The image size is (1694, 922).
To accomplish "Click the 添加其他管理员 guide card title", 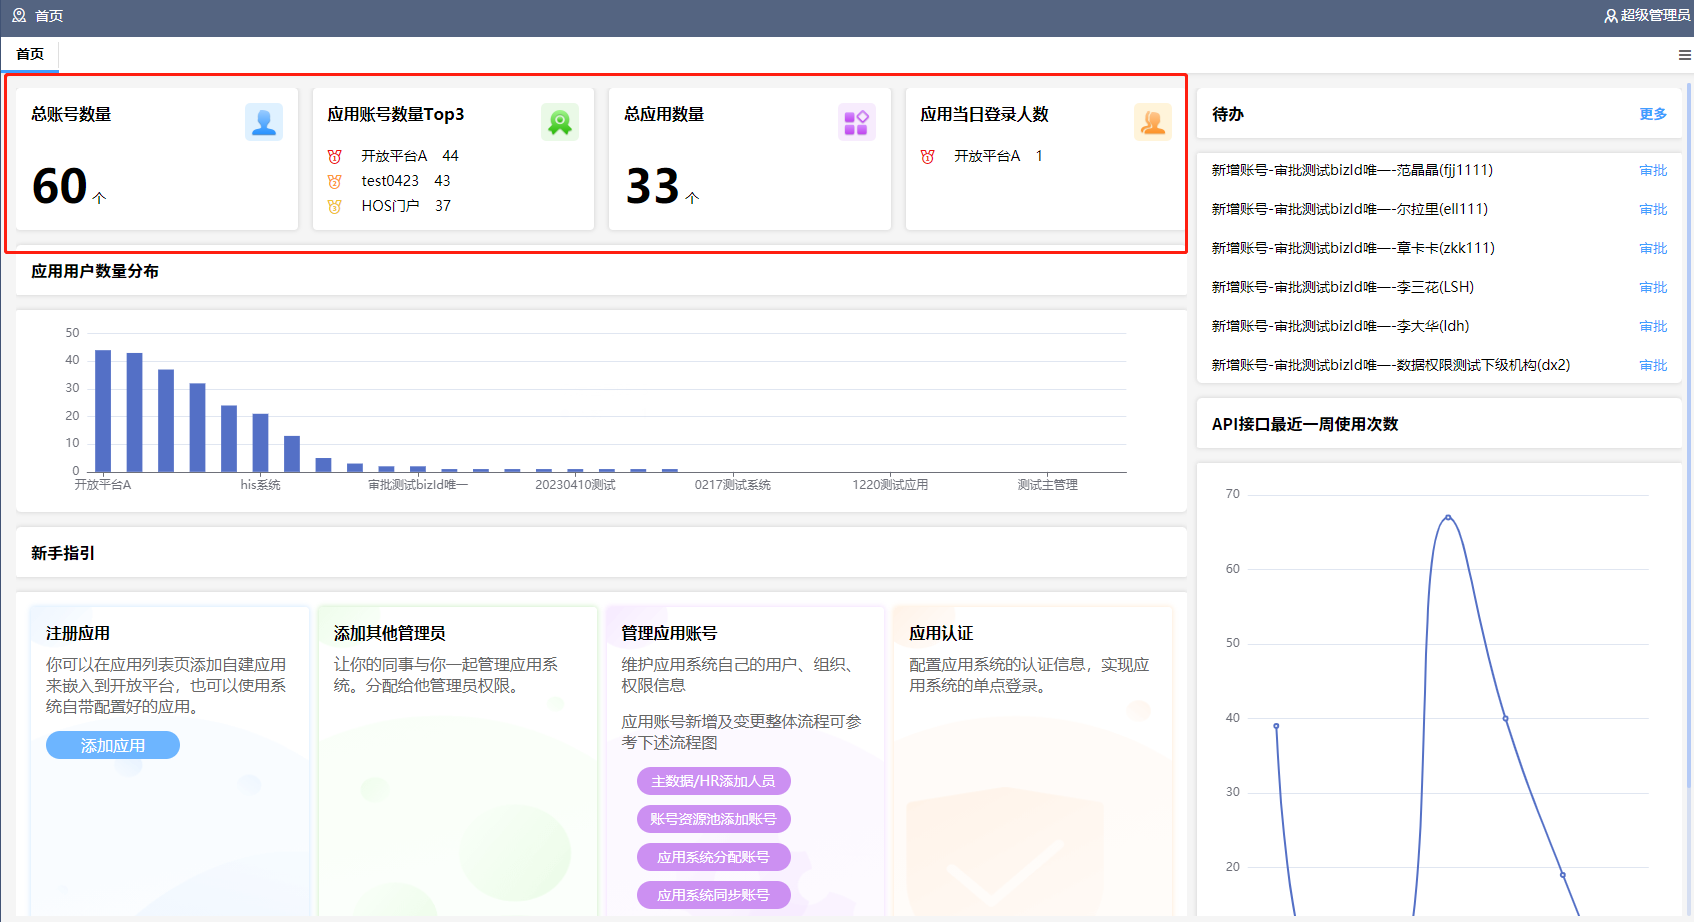I will coord(390,633).
